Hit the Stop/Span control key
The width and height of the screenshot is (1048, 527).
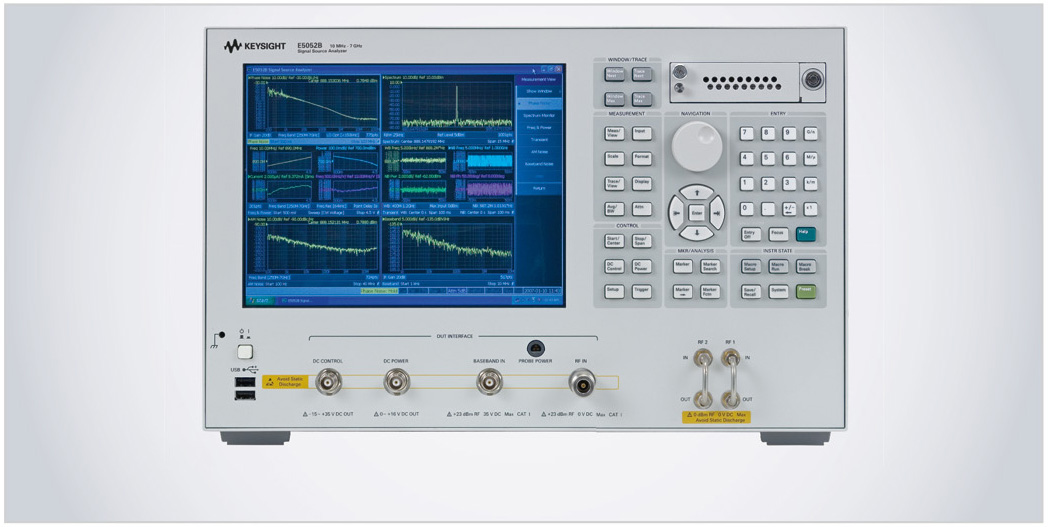tap(642, 241)
